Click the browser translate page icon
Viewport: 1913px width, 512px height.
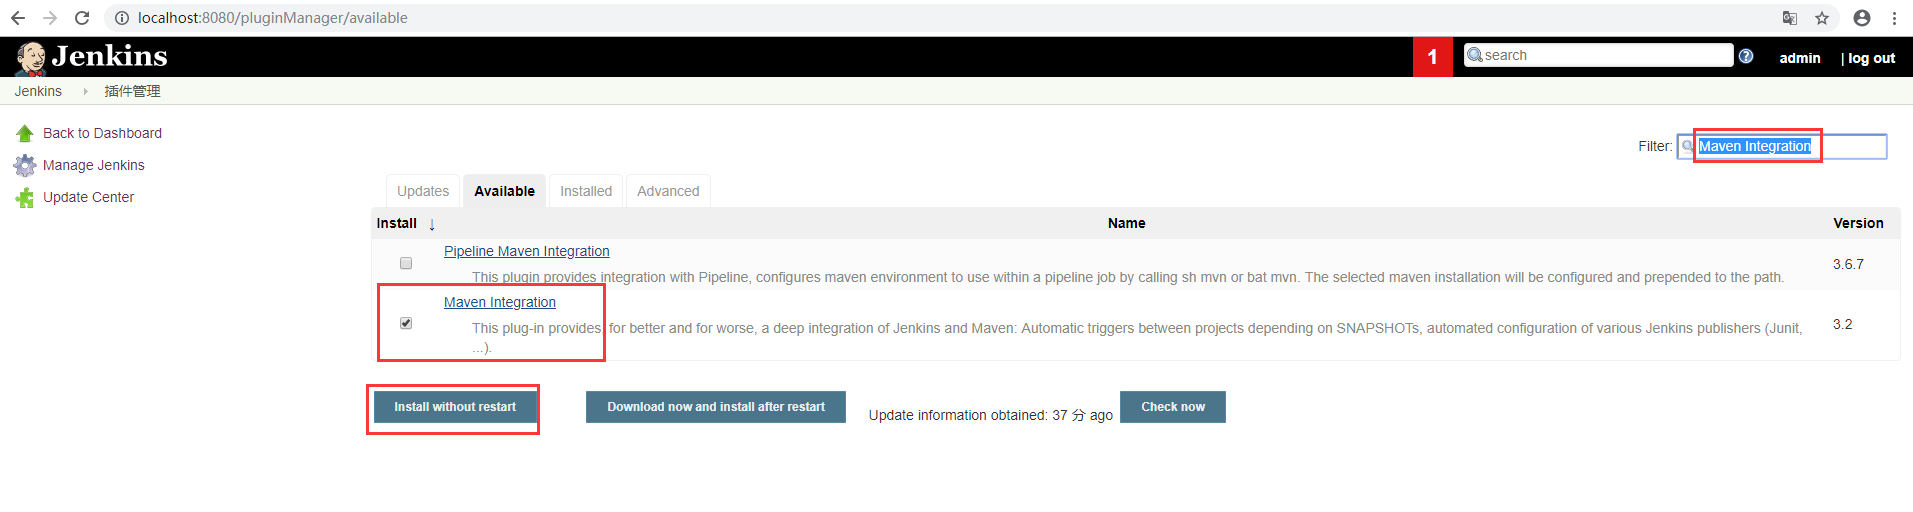(1790, 18)
